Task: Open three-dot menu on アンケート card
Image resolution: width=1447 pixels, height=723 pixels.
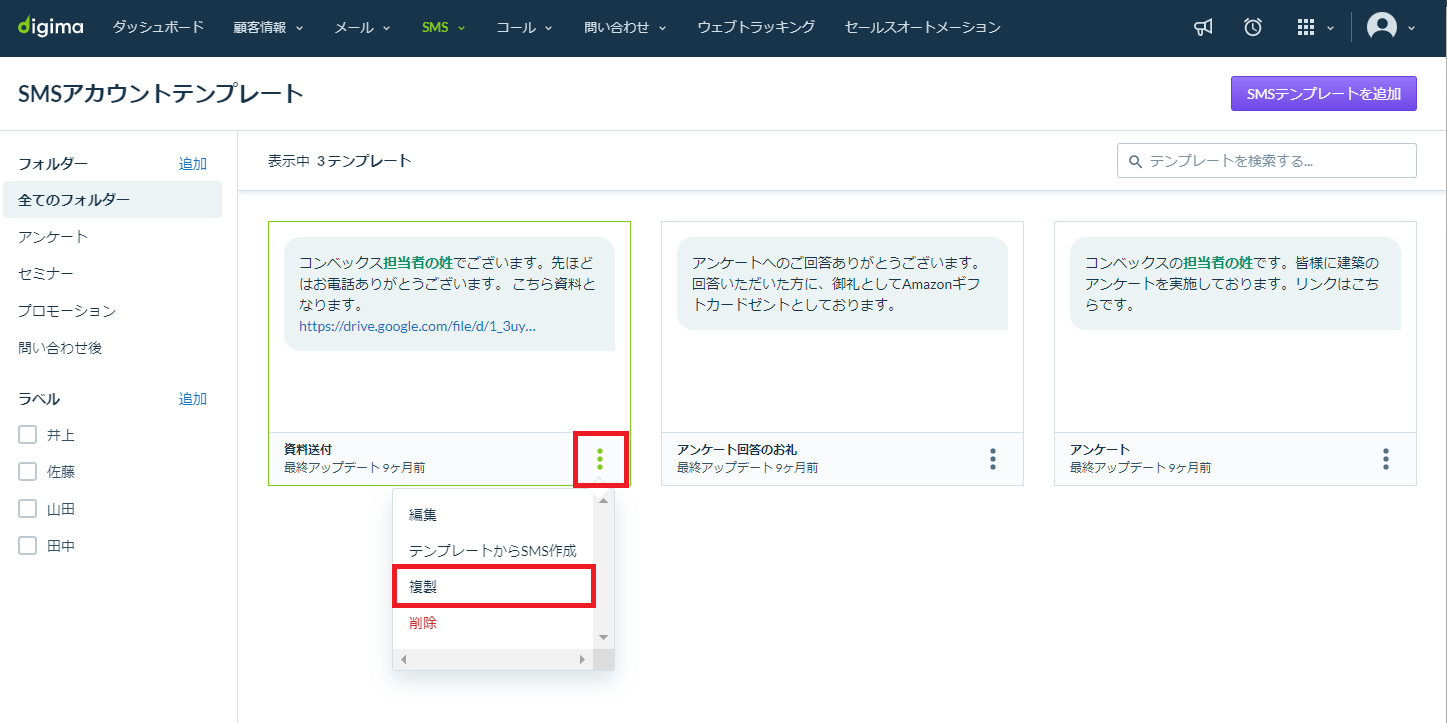Action: click(1386, 459)
